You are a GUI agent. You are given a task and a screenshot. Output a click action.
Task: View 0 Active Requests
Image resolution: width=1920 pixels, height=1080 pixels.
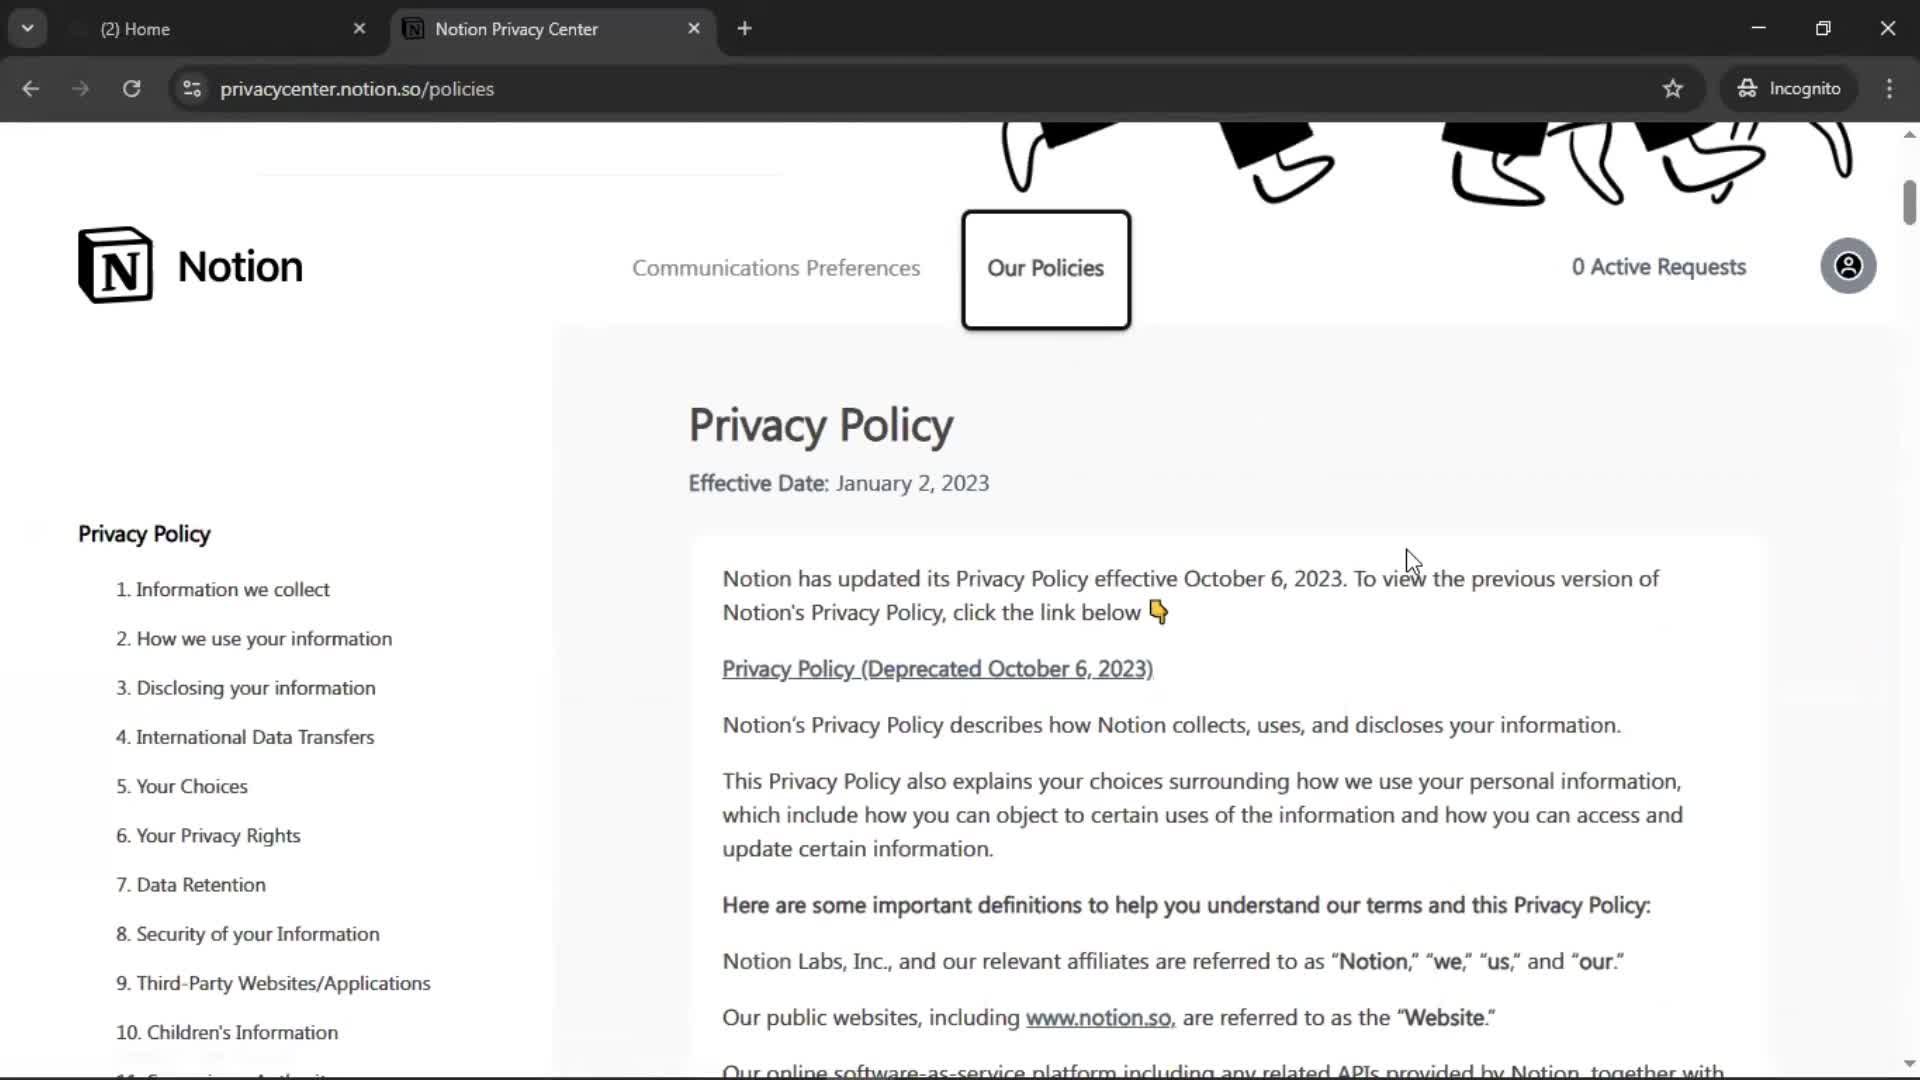coord(1658,267)
